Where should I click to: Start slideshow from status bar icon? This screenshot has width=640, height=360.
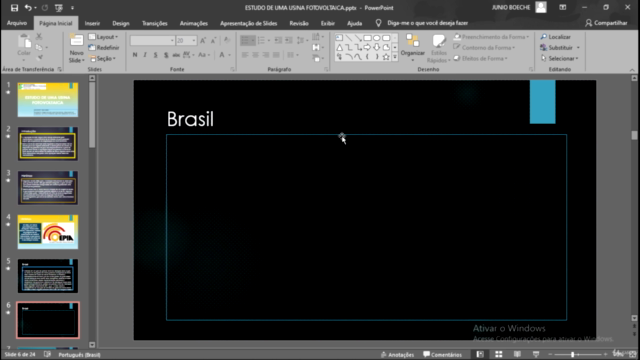536,354
